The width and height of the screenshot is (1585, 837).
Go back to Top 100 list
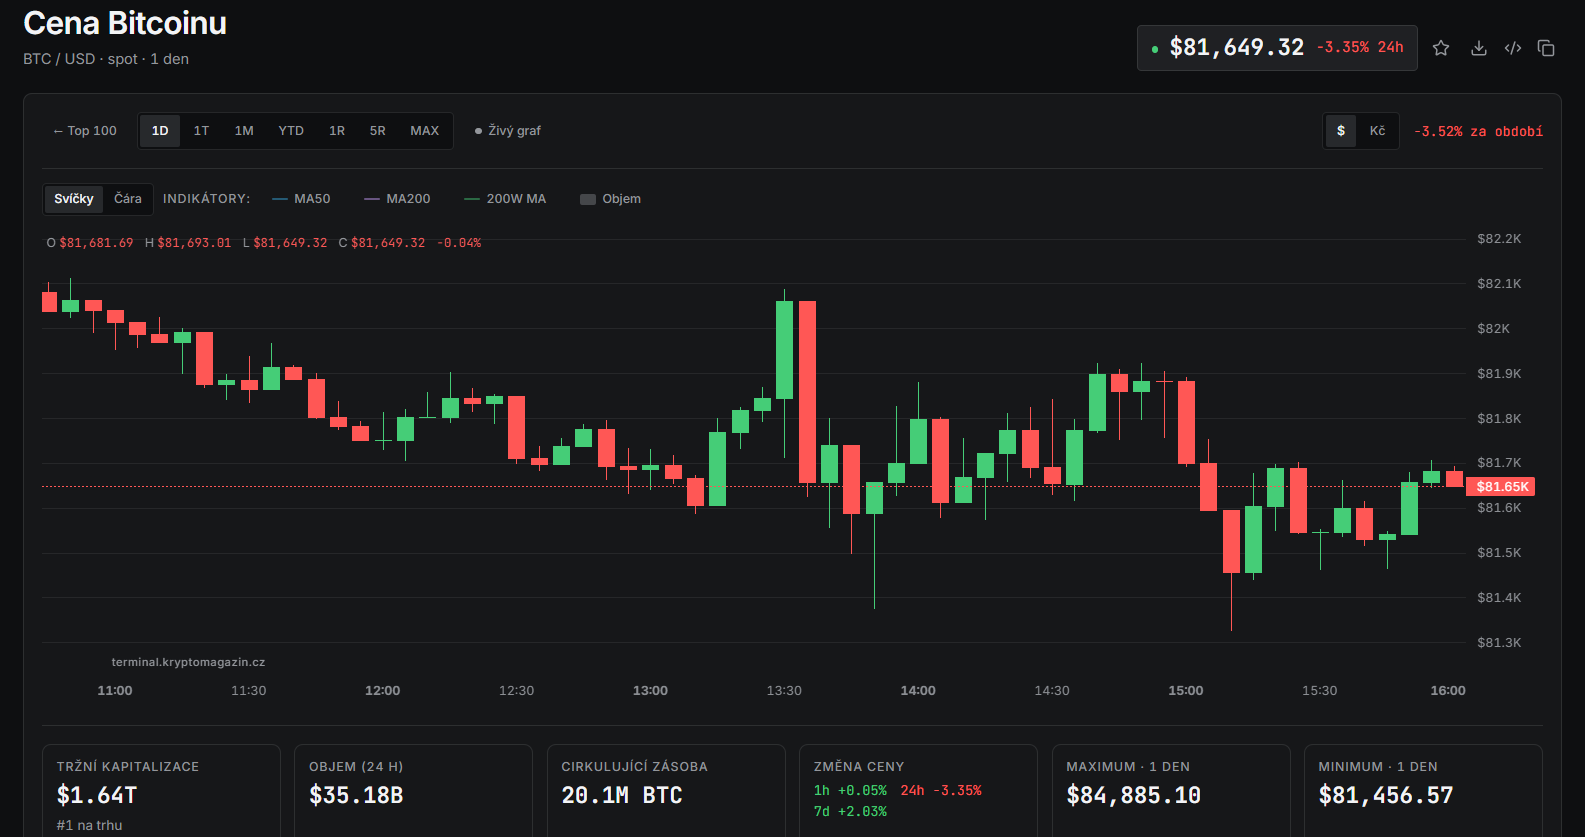[x=85, y=131]
